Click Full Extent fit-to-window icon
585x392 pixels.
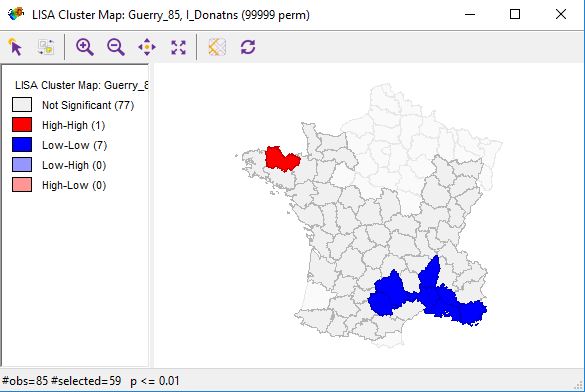coord(178,47)
